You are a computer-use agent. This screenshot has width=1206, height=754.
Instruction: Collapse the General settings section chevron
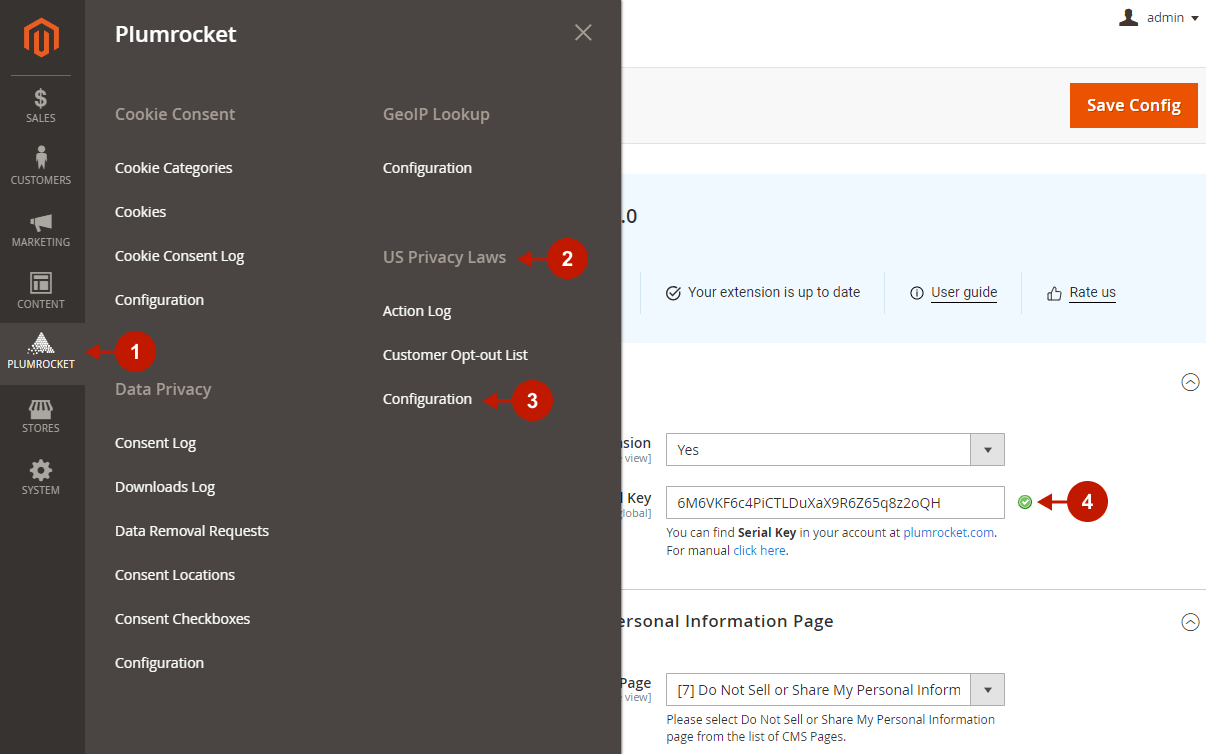1190,382
